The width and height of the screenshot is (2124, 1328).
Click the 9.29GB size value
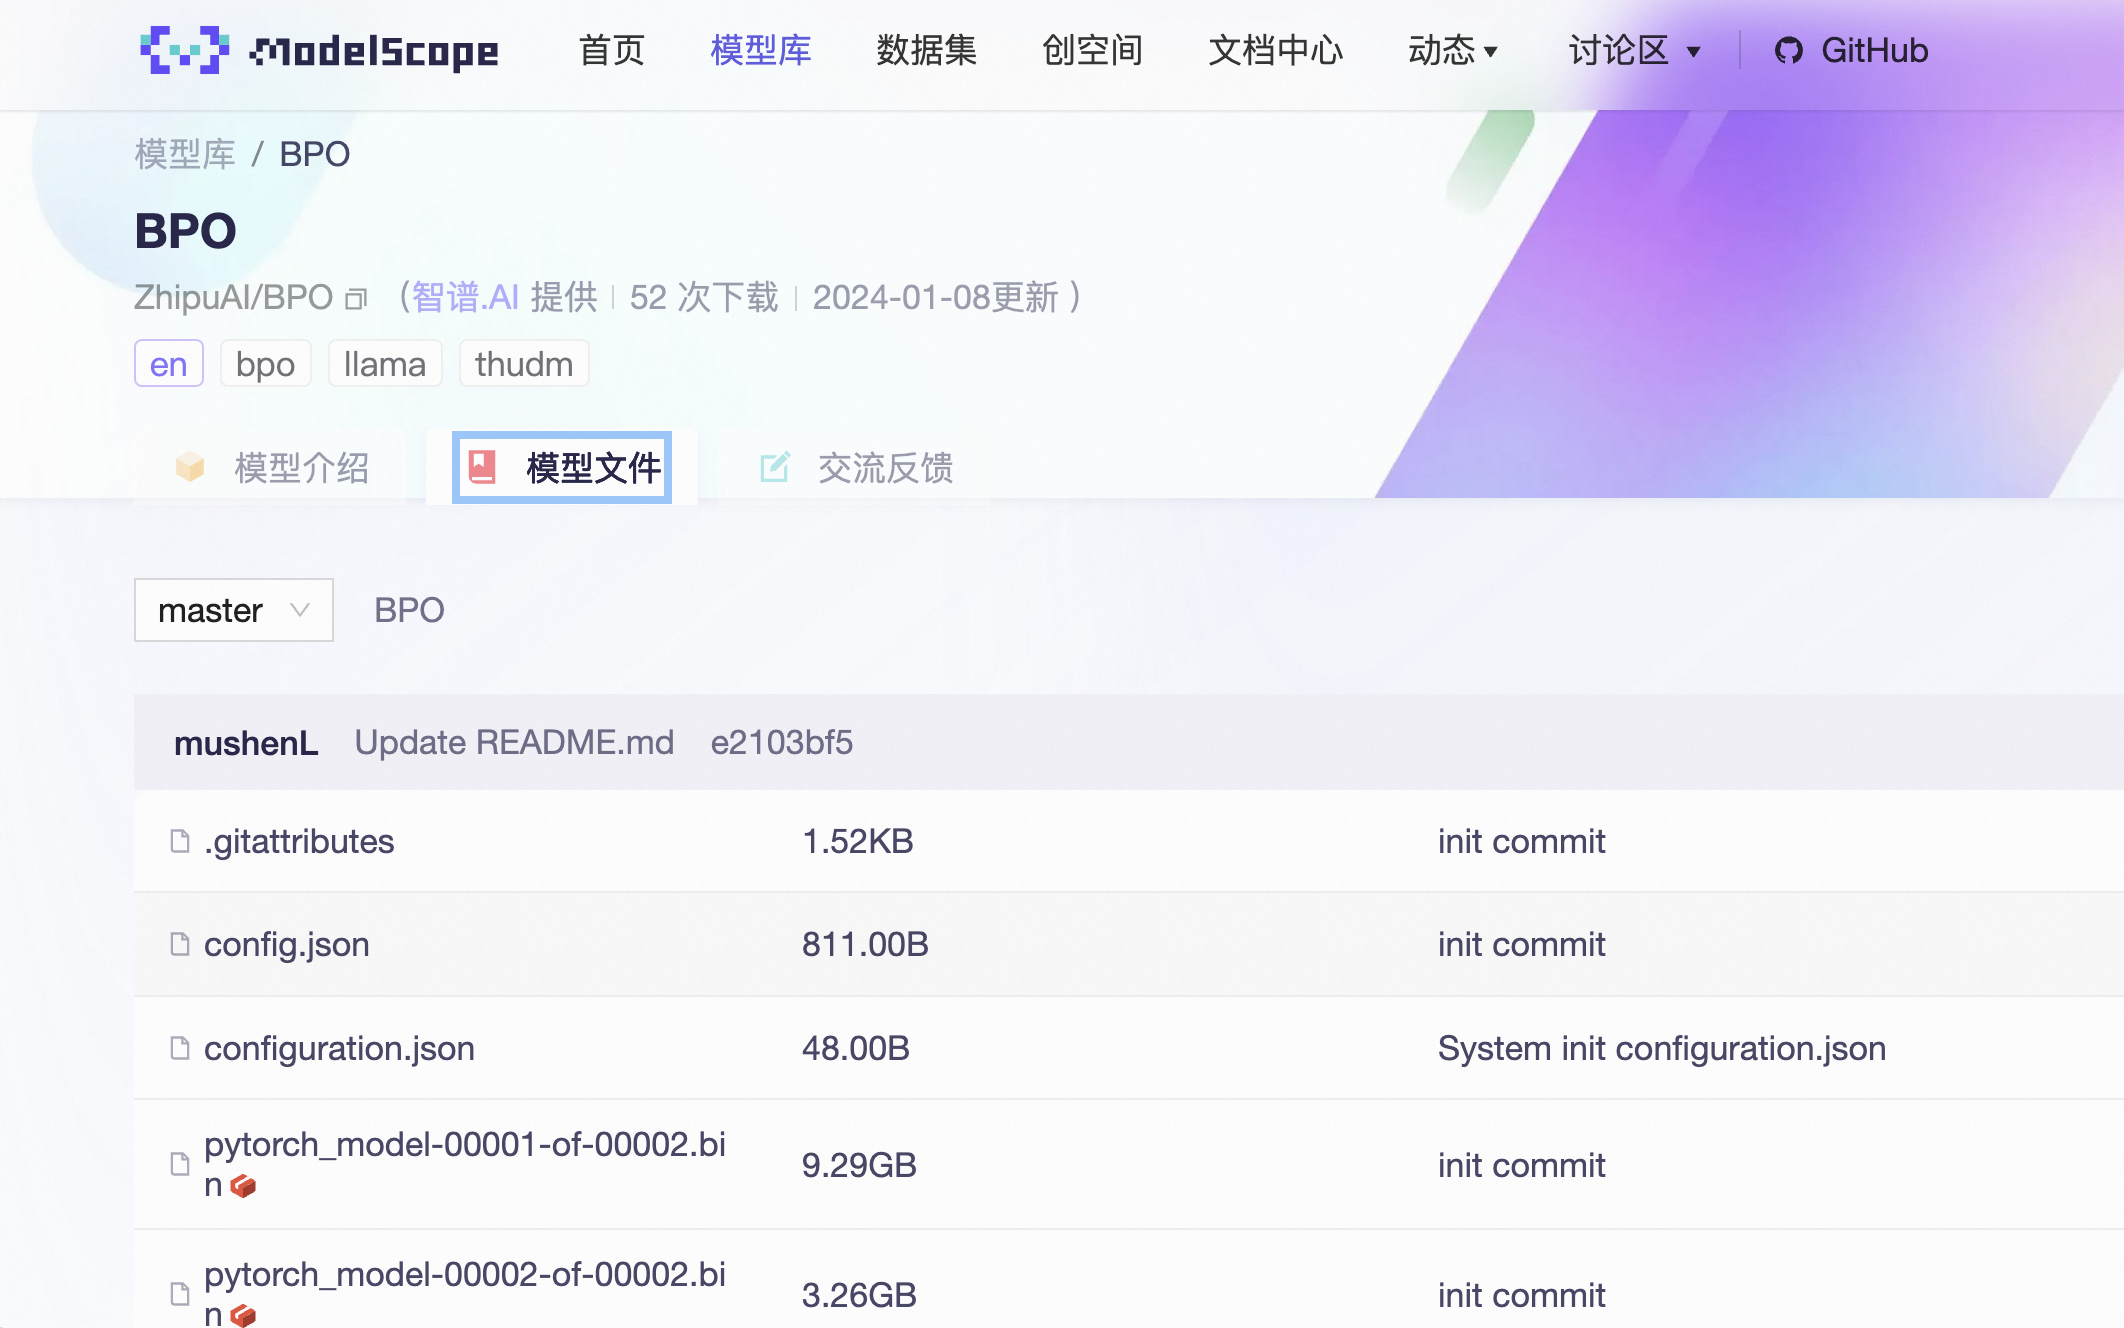tap(859, 1165)
